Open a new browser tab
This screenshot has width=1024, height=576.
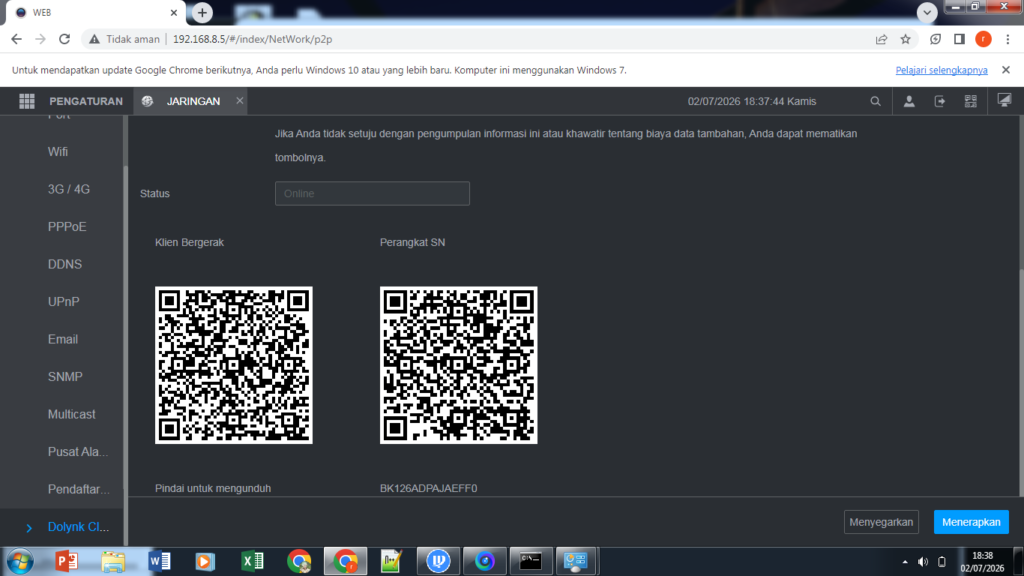(x=202, y=12)
